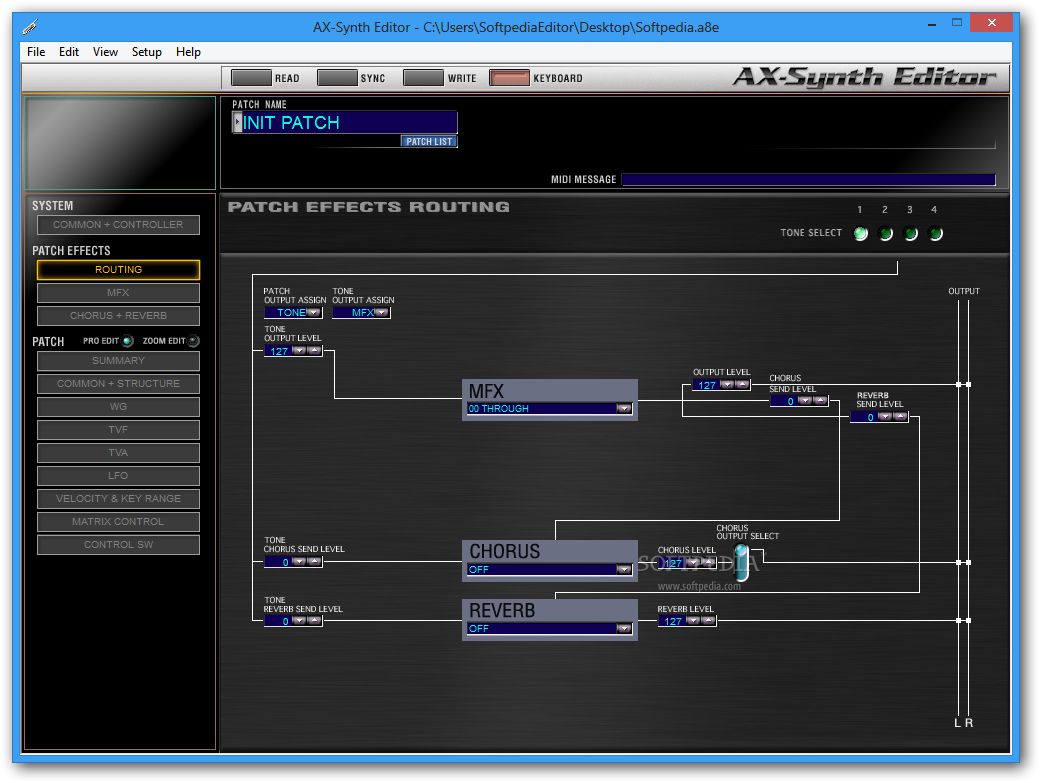Open VELOCITY & KEY RANGE page
1040x783 pixels.
tap(118, 499)
